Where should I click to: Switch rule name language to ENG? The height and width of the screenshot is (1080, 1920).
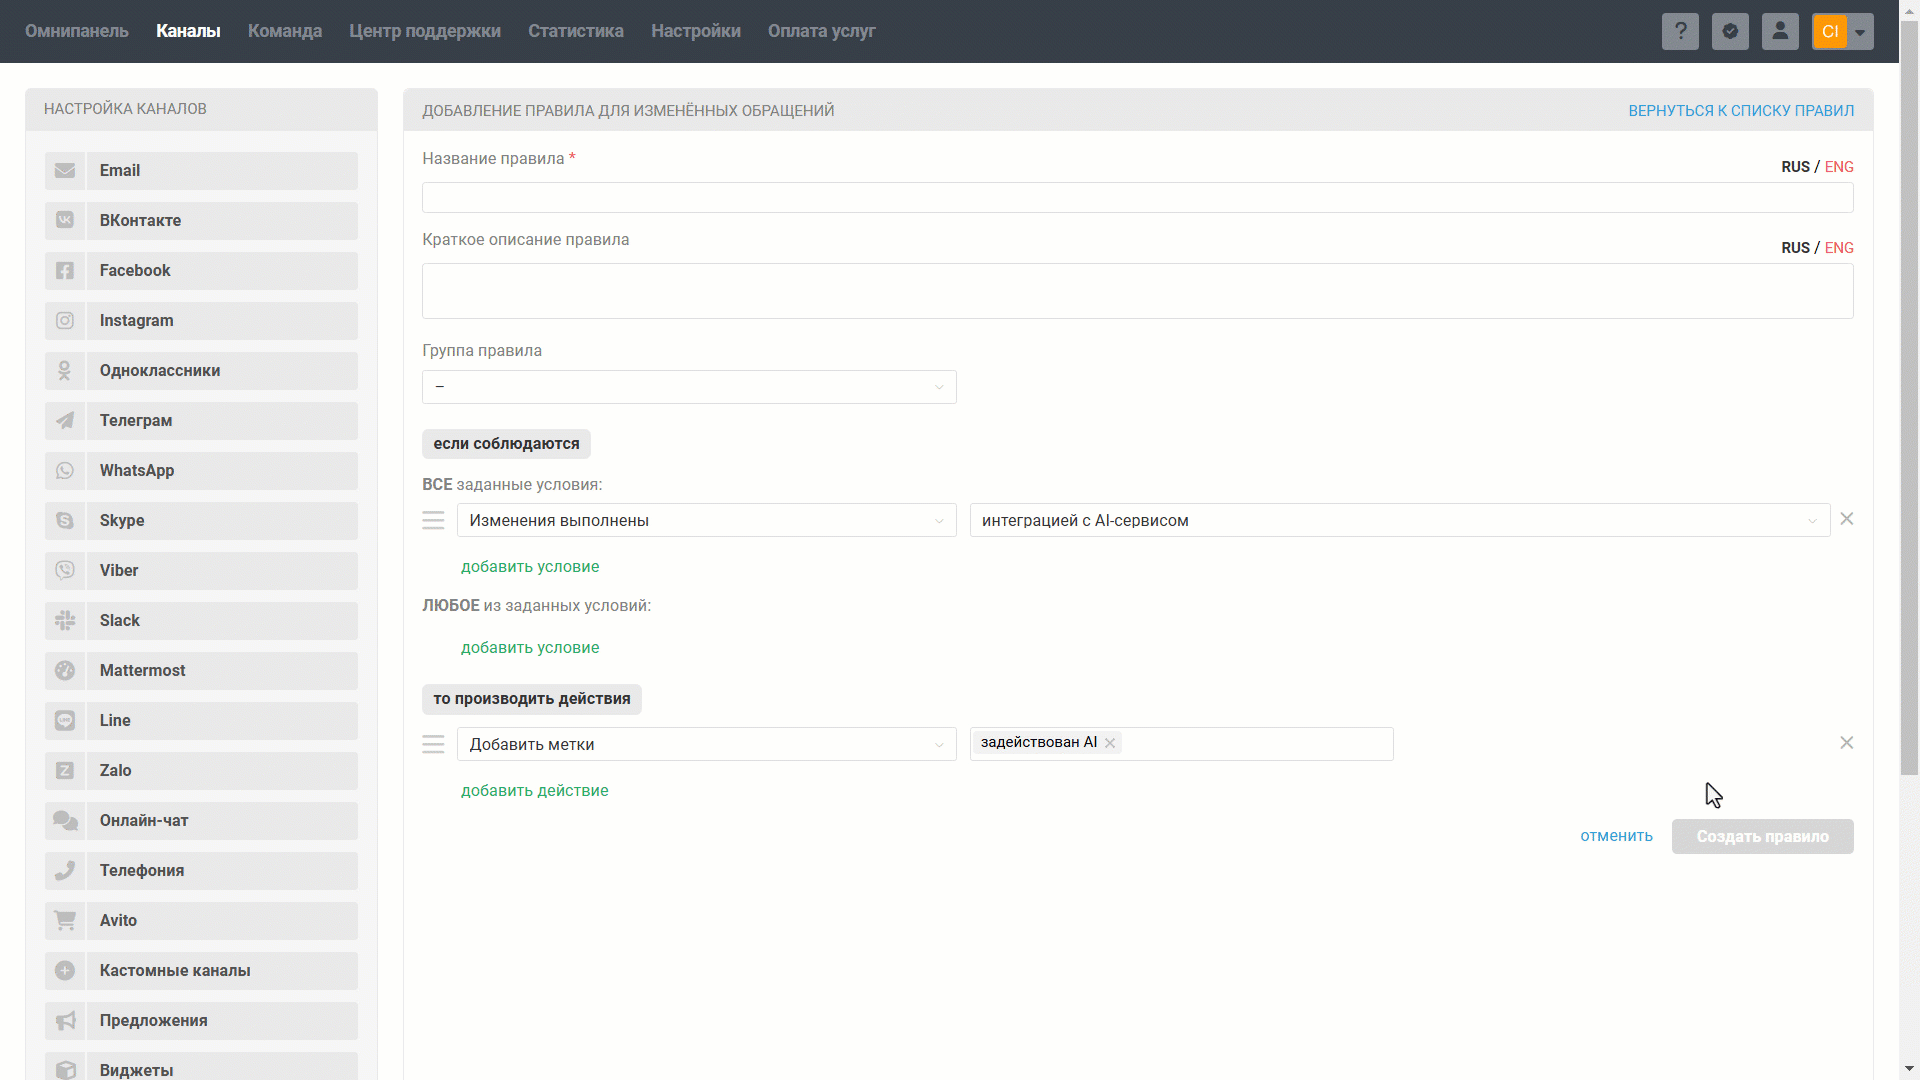(1839, 167)
